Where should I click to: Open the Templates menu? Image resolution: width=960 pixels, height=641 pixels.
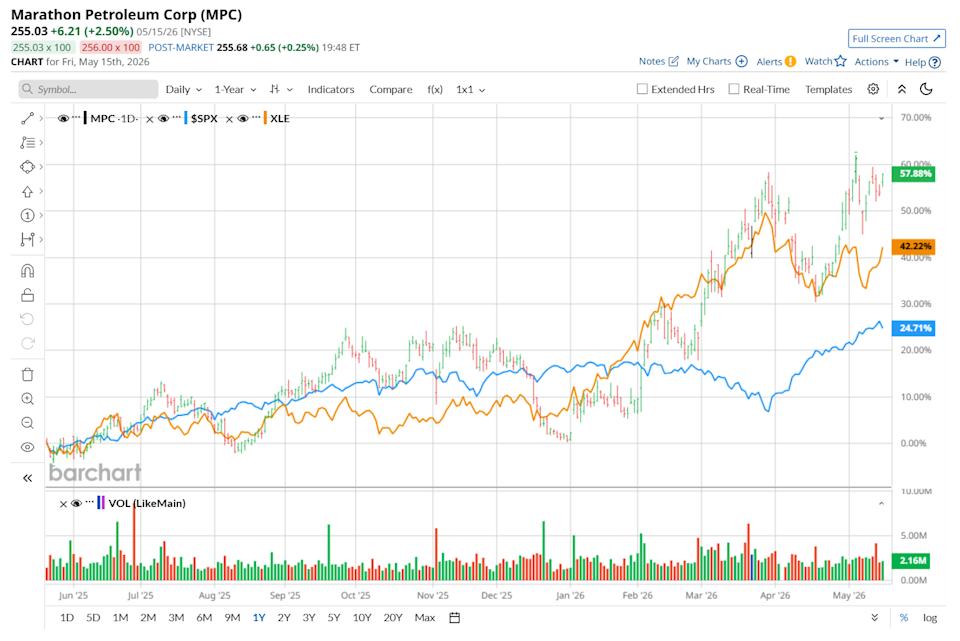[828, 89]
